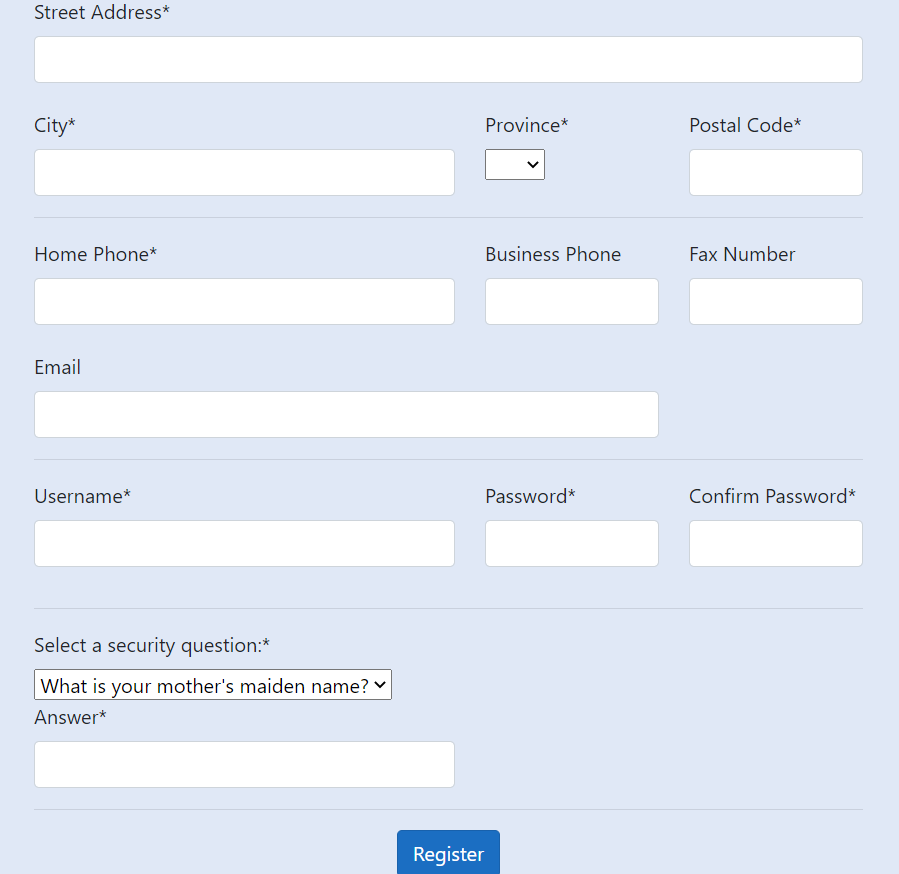Image resolution: width=899 pixels, height=874 pixels.
Task: Click the security question Answer field
Action: pyautogui.click(x=244, y=764)
